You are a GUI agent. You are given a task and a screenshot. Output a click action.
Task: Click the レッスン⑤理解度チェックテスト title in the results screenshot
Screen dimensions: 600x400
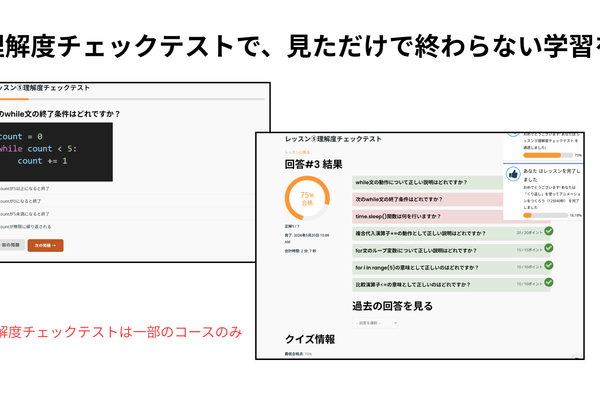pos(333,139)
